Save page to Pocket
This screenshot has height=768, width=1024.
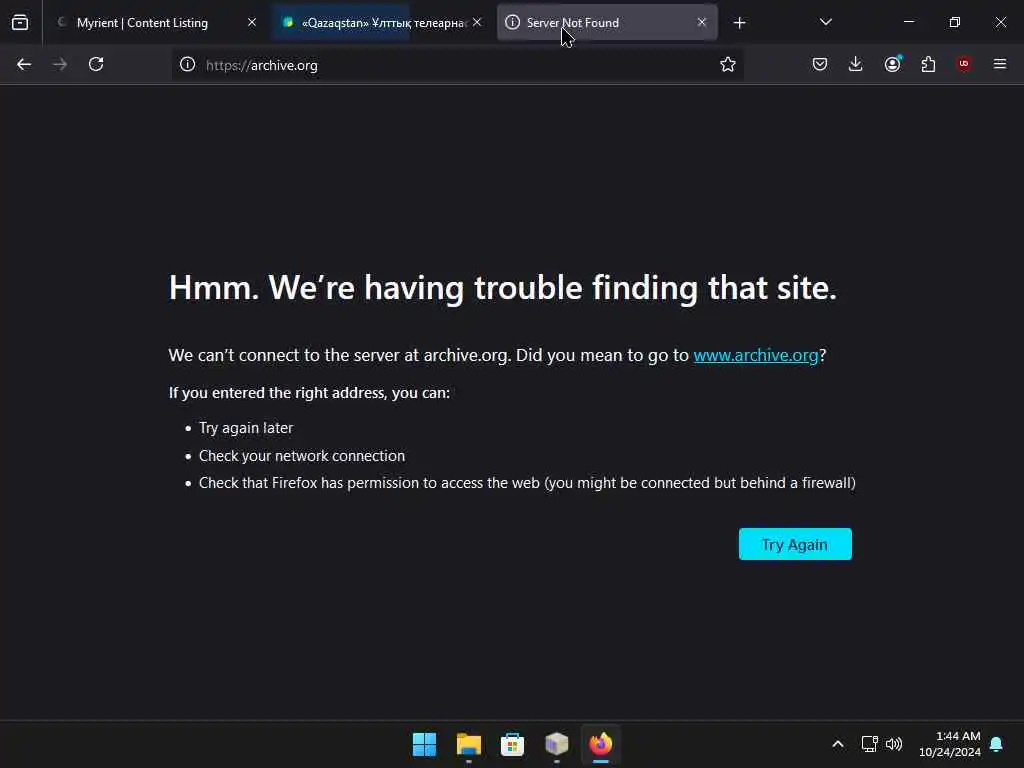pos(820,64)
